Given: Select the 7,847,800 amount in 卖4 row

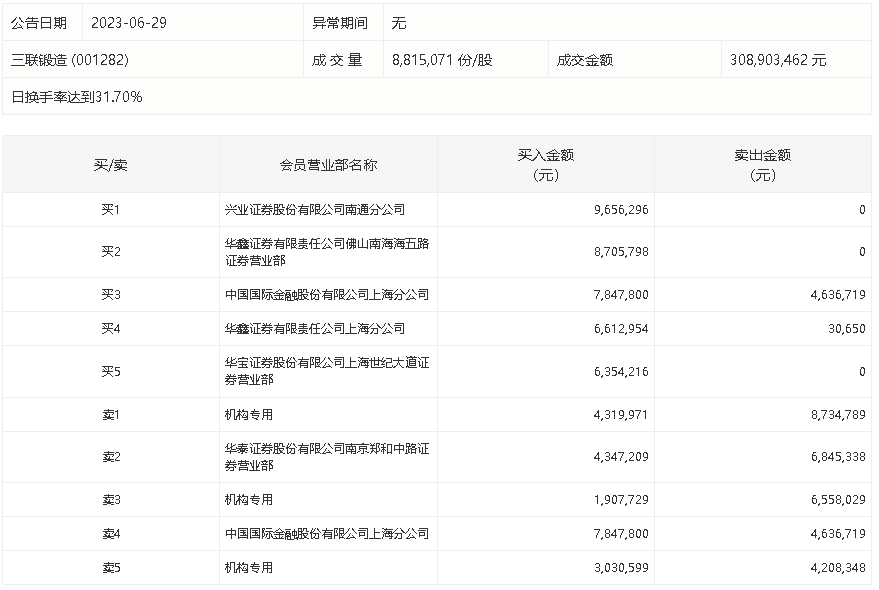Looking at the screenshot, I should pyautogui.click(x=621, y=534).
